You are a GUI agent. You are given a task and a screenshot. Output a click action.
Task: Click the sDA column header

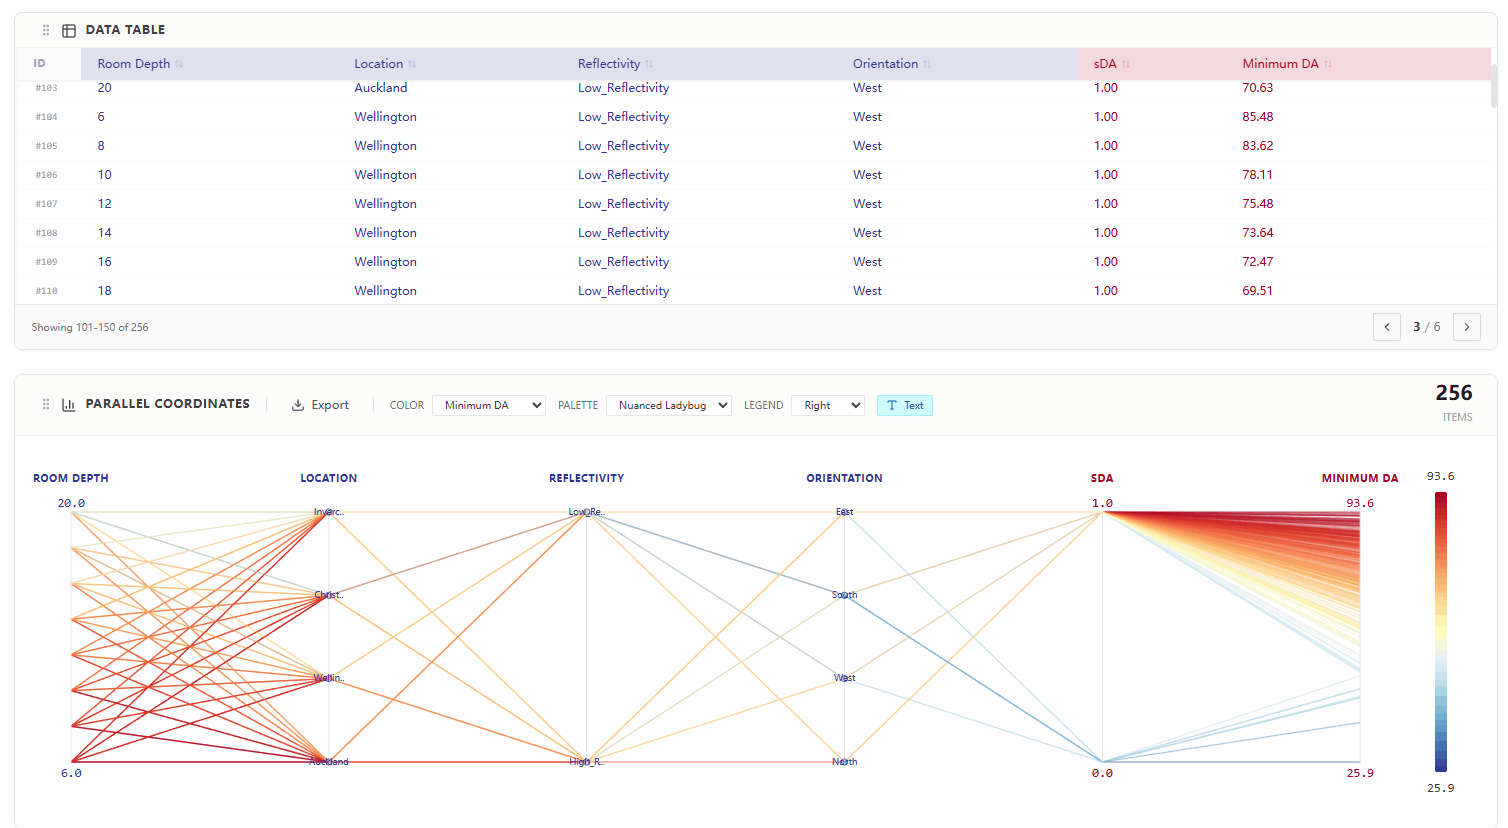click(1104, 64)
